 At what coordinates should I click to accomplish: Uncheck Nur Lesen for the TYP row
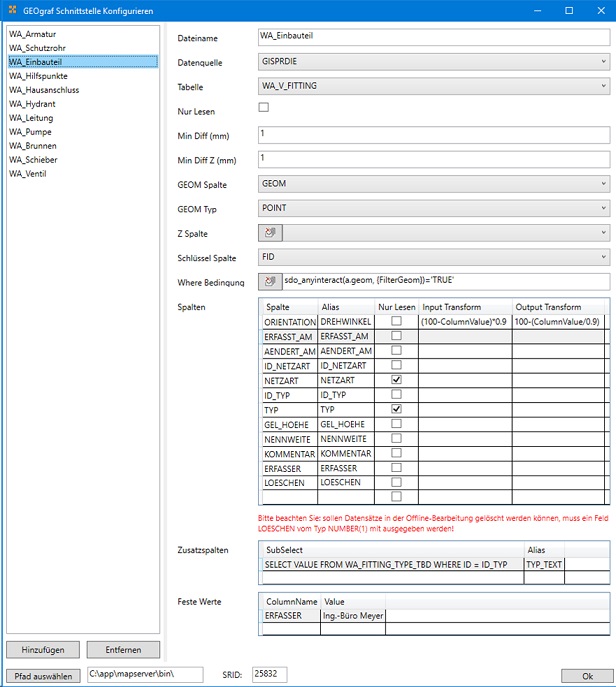pyautogui.click(x=398, y=409)
